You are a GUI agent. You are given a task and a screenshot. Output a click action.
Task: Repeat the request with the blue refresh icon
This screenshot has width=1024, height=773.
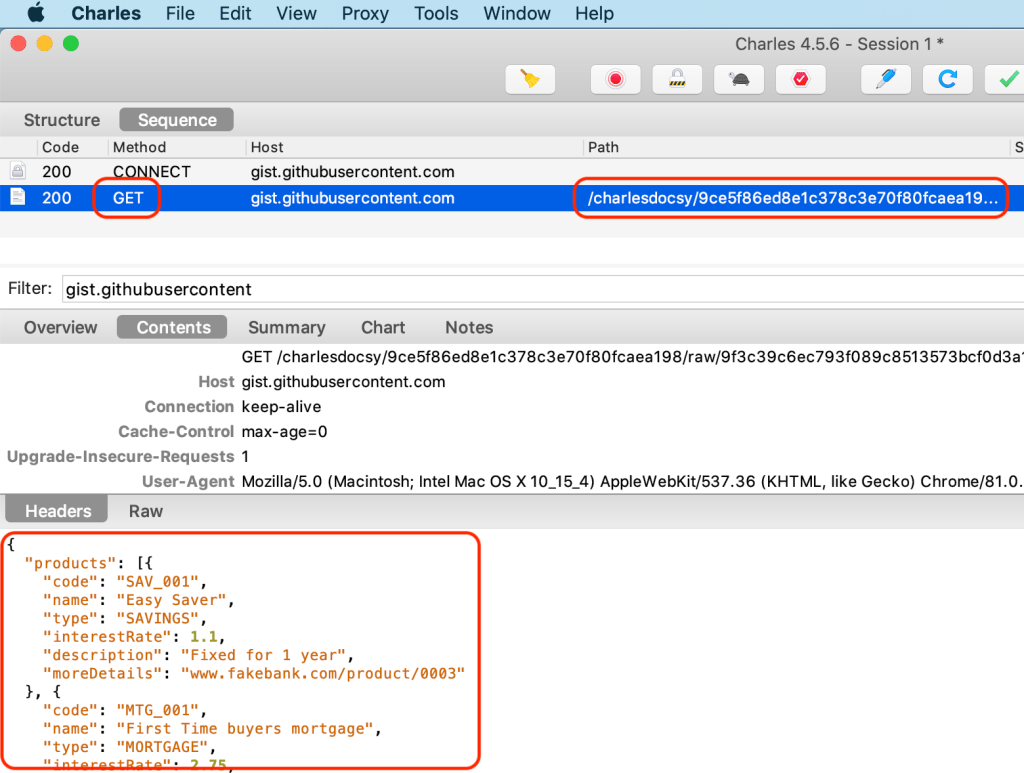pos(948,79)
